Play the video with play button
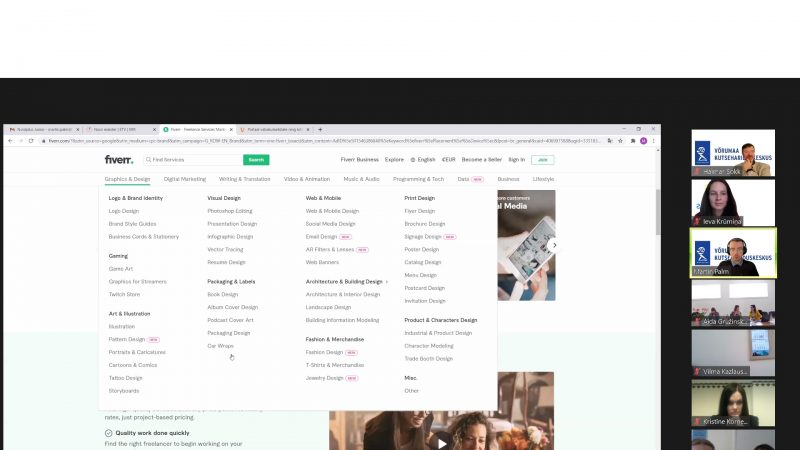The height and width of the screenshot is (450, 800). click(442, 443)
